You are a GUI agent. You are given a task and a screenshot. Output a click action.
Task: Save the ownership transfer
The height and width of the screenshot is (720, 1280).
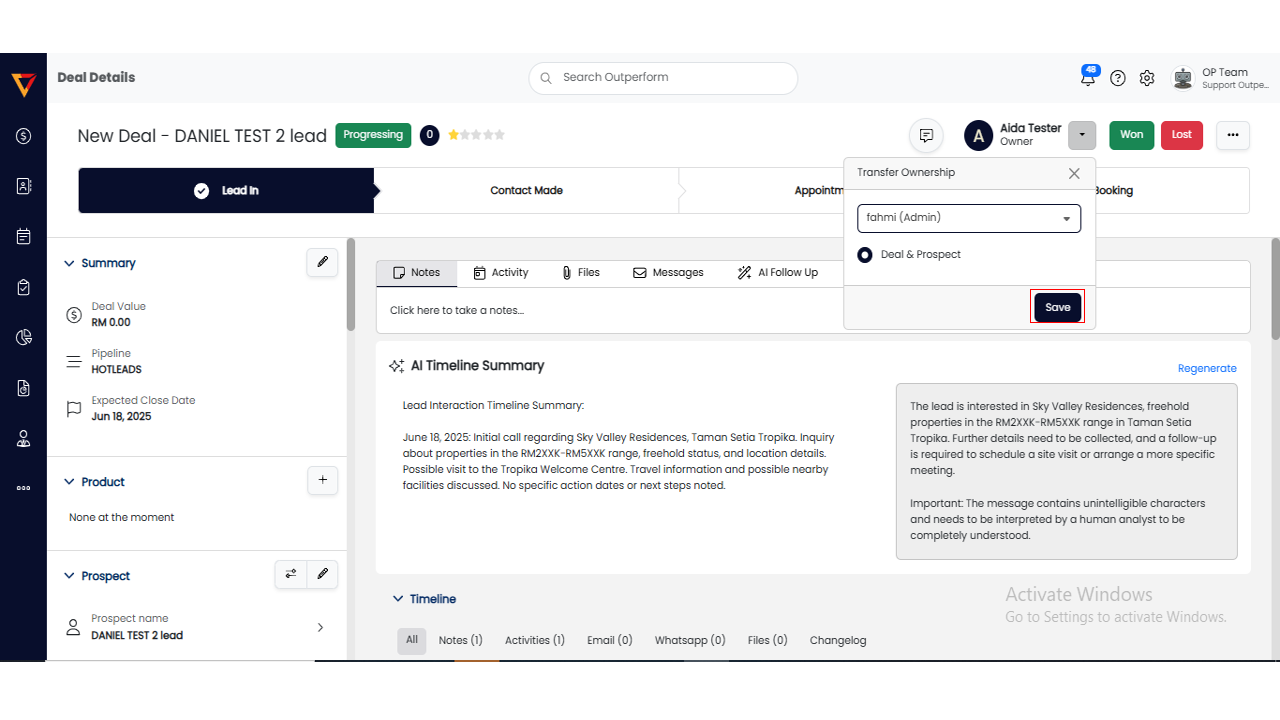point(1057,307)
